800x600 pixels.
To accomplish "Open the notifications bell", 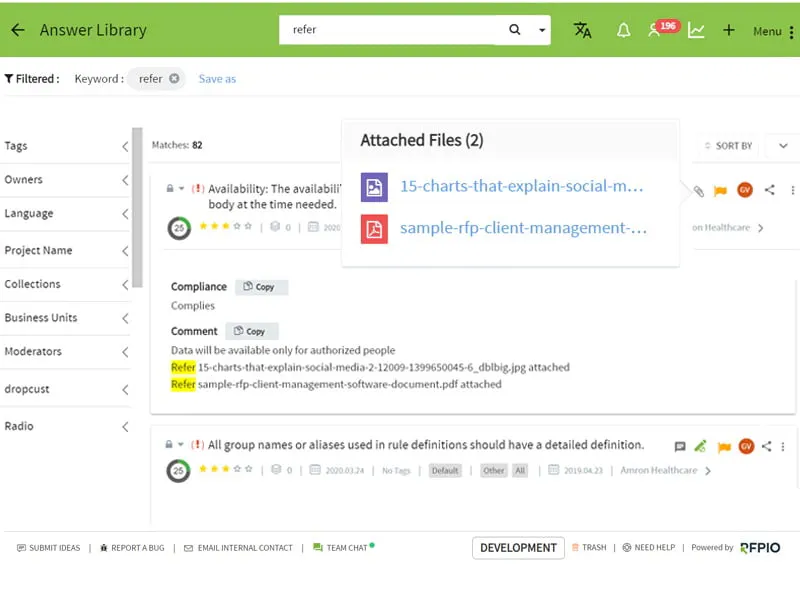I will [623, 31].
